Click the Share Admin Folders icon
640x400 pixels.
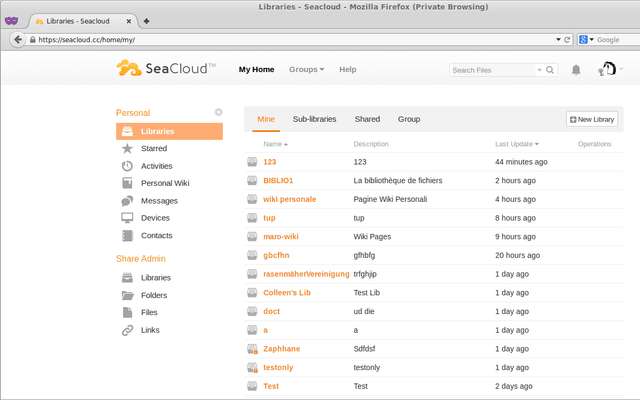(x=127, y=295)
